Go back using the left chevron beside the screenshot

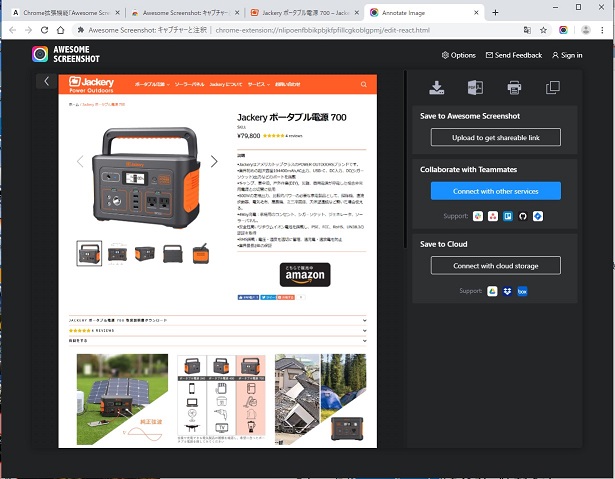coord(46,81)
